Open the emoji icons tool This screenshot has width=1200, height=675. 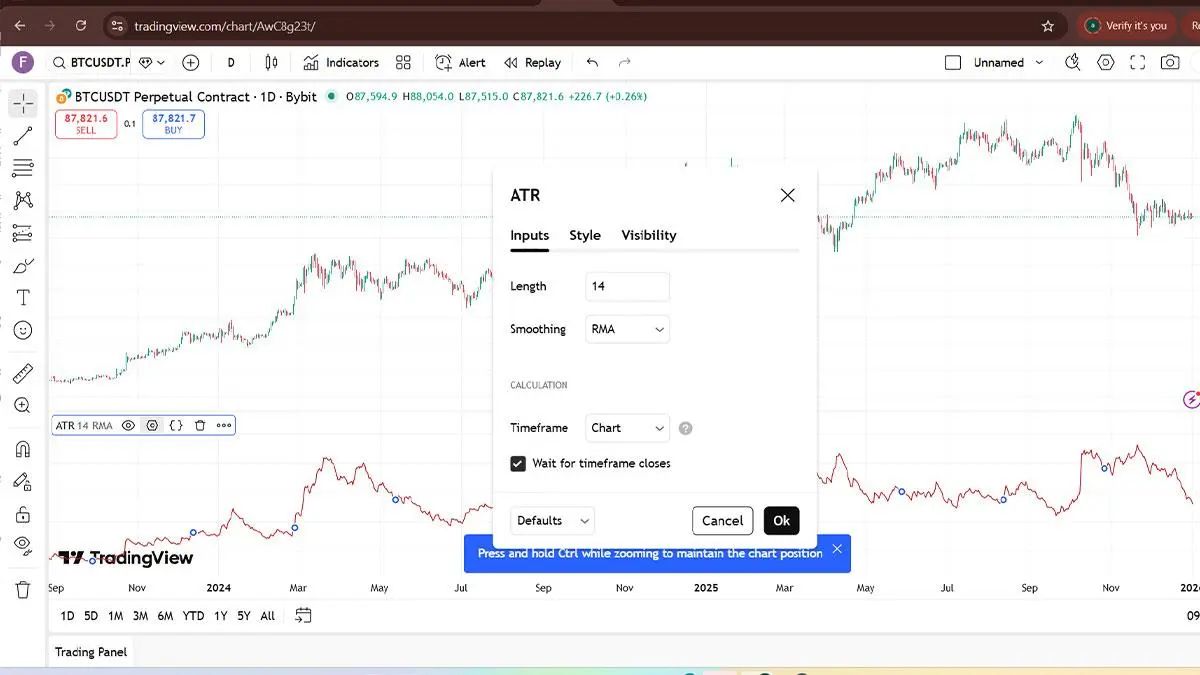click(23, 330)
